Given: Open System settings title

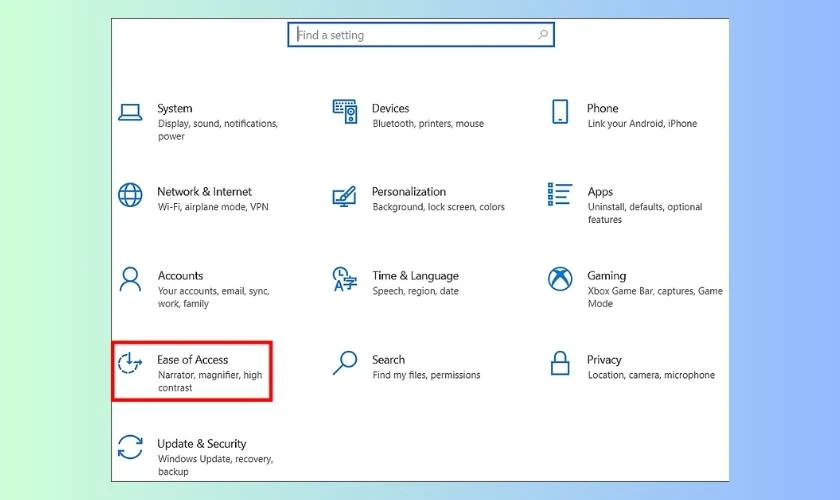Looking at the screenshot, I should coord(175,108).
